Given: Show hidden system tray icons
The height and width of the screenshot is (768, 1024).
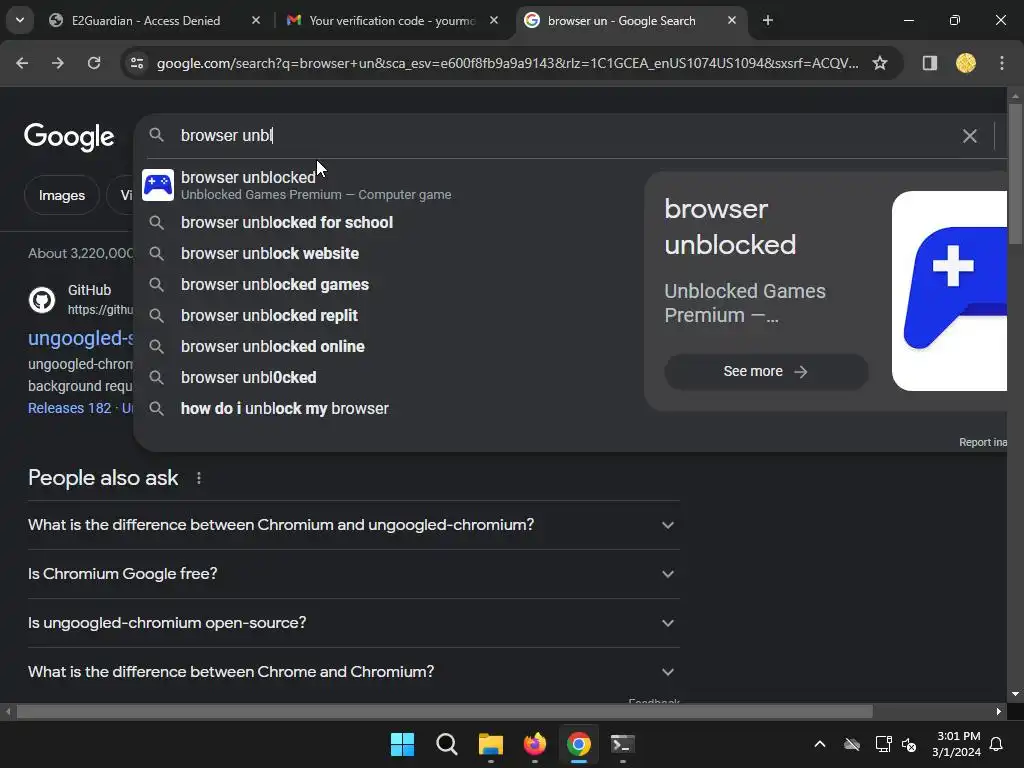Looking at the screenshot, I should [820, 744].
